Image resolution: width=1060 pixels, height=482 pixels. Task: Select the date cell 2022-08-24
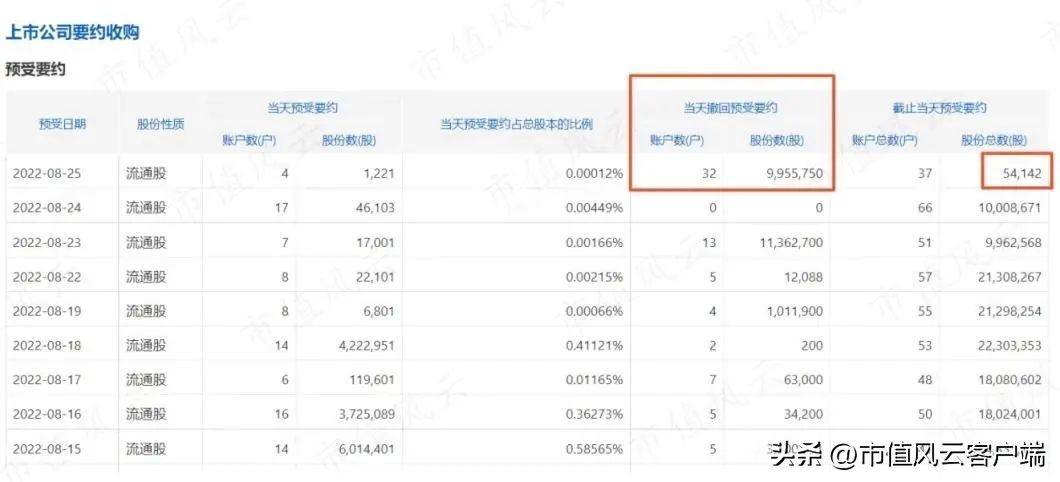click(47, 208)
